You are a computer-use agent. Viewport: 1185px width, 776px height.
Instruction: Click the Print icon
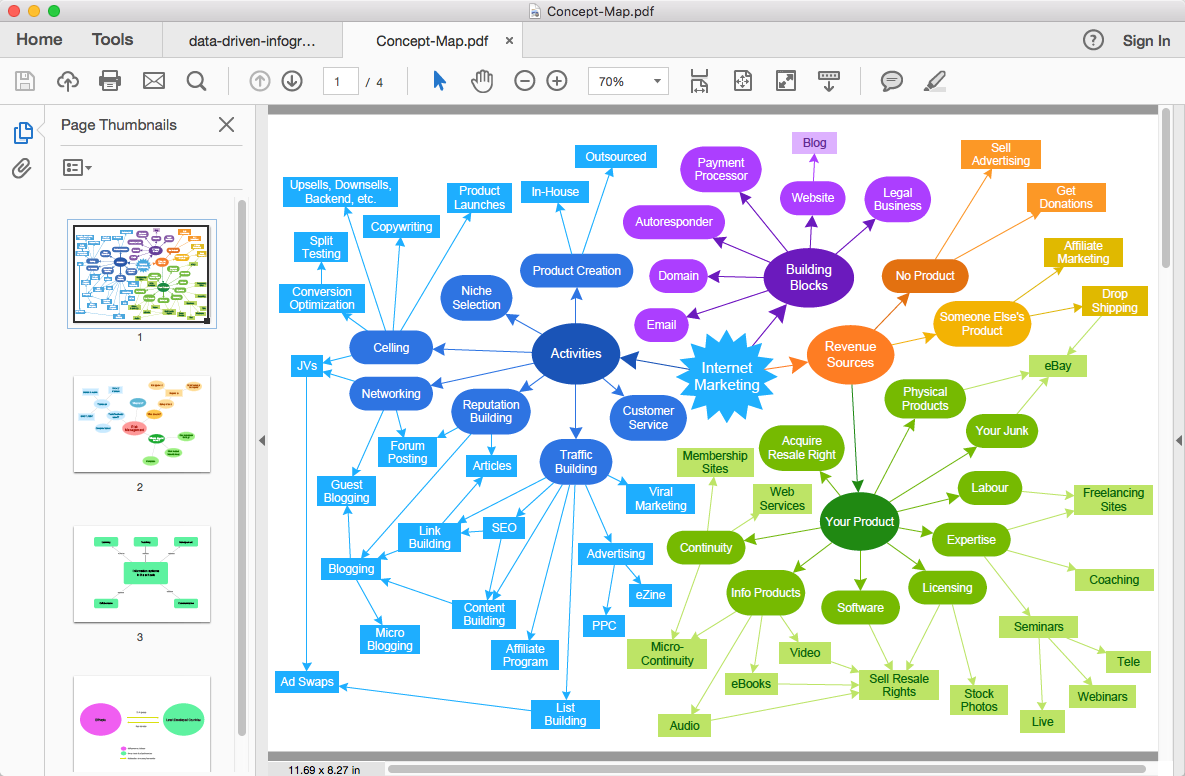tap(110, 81)
